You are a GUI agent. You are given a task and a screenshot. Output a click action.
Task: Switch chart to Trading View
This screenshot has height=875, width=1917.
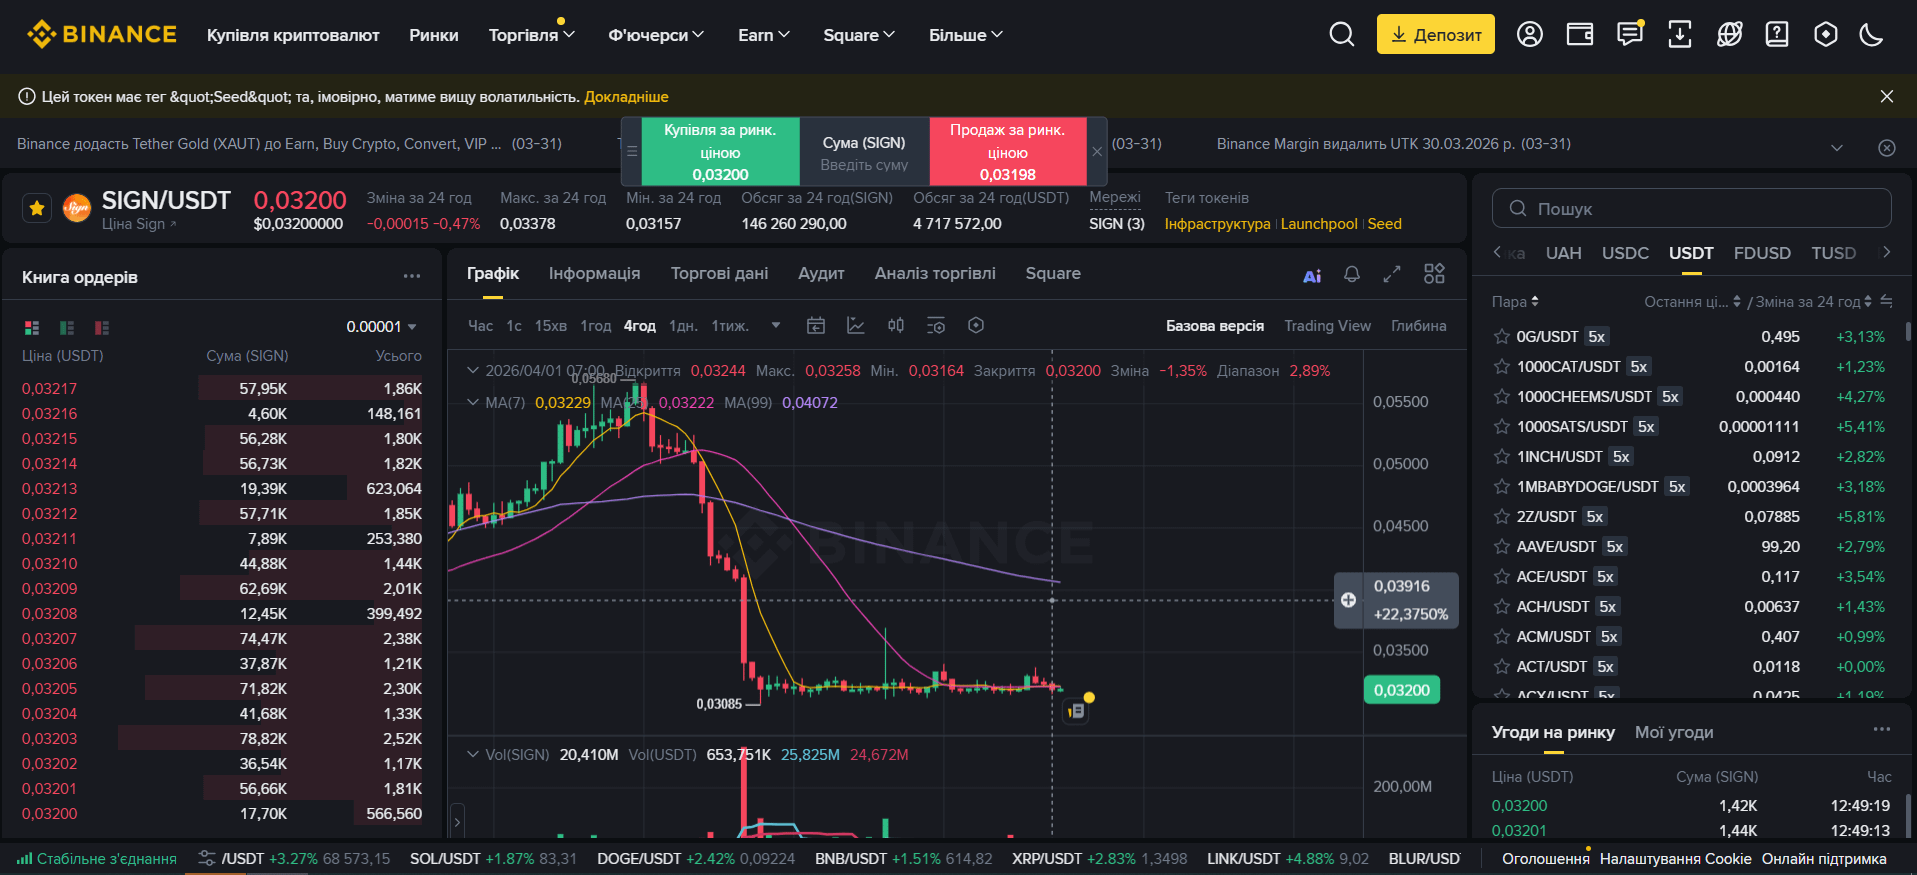[x=1327, y=326]
